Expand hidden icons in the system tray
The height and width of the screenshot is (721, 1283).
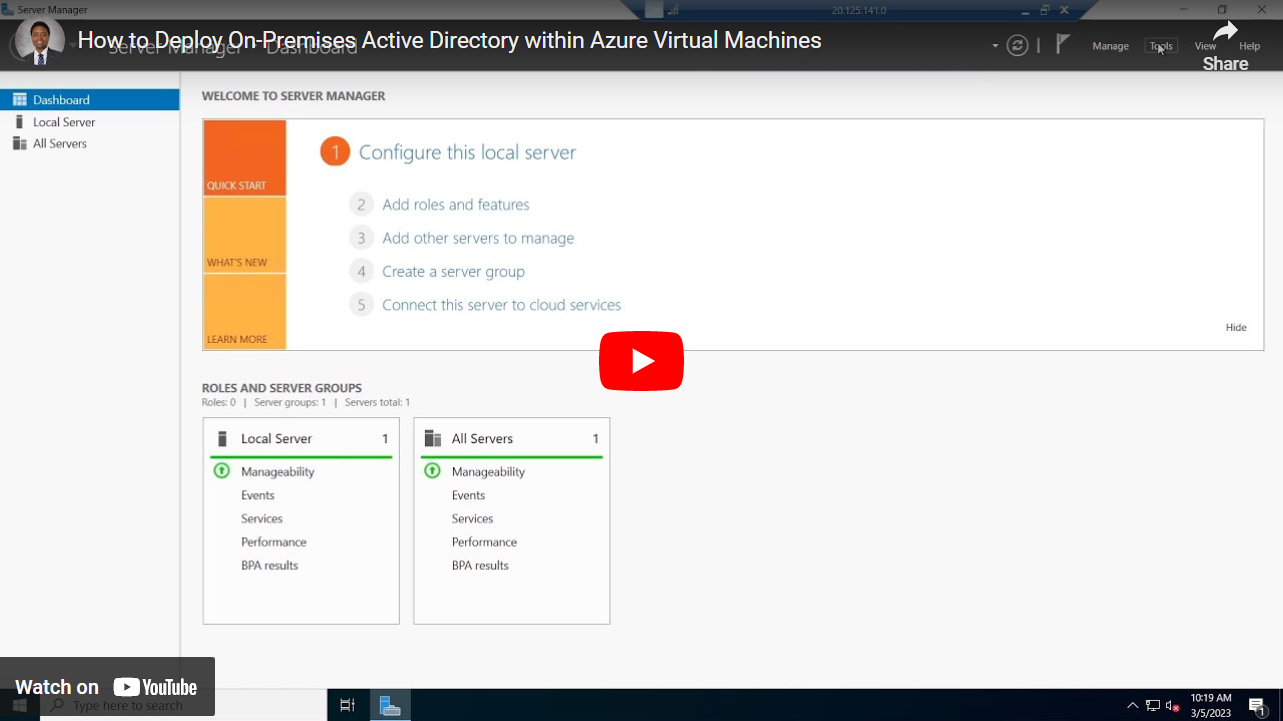[1132, 704]
